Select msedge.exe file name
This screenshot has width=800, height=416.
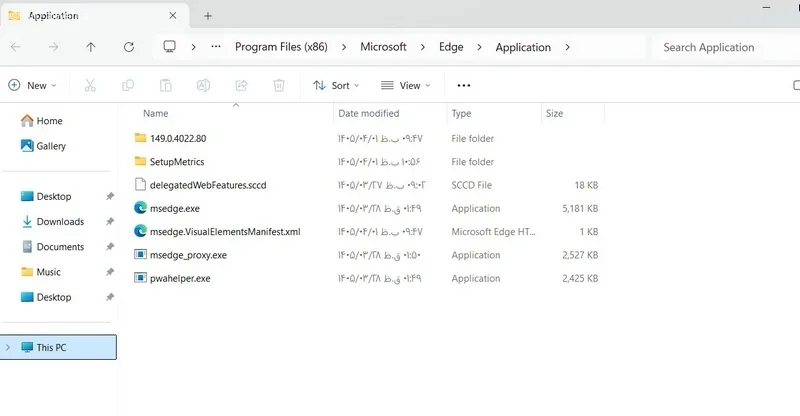click(x=175, y=208)
